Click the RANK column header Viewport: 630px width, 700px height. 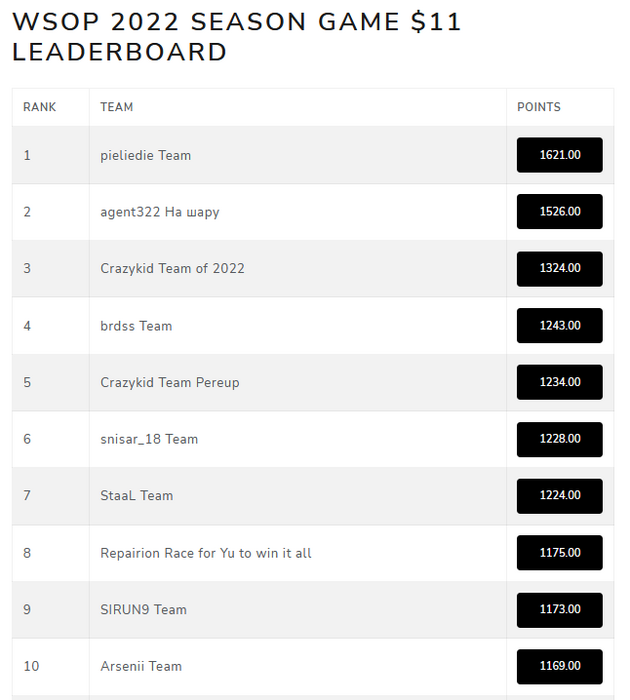tap(40, 107)
